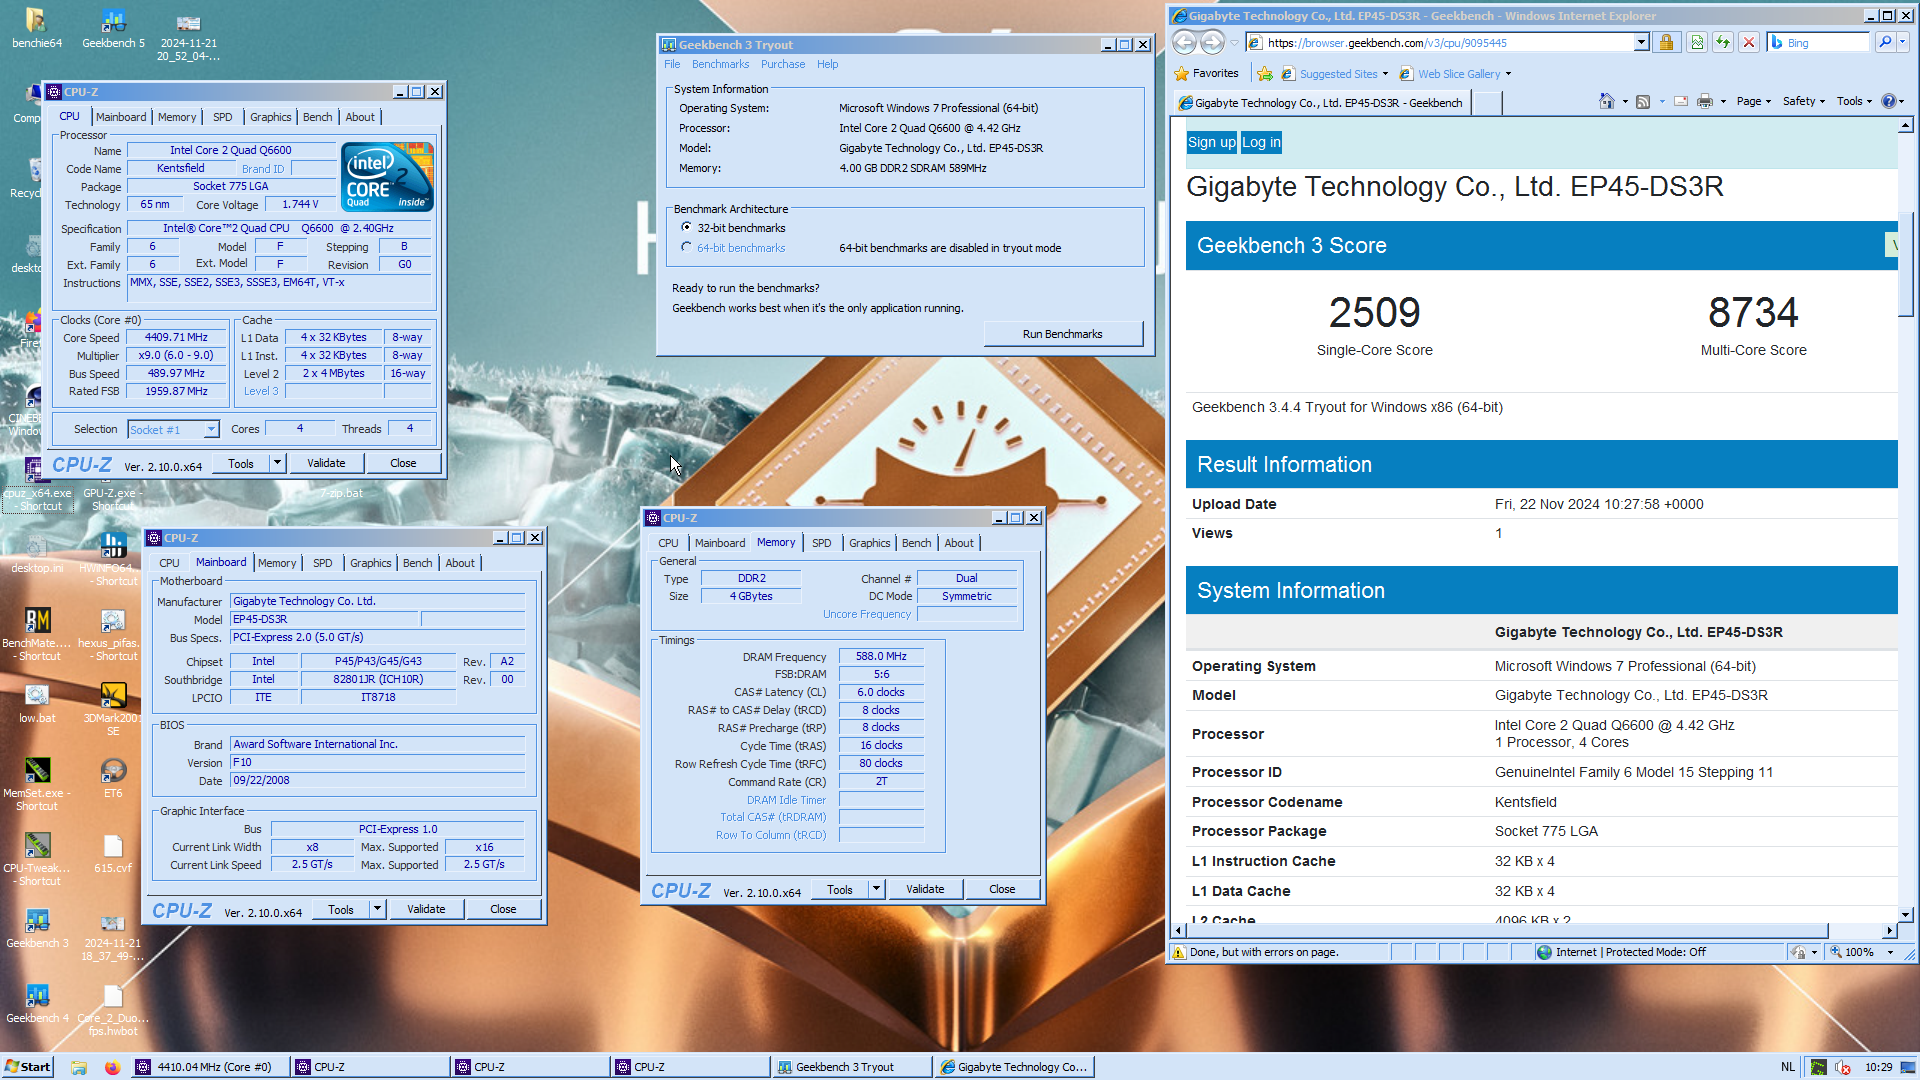The height and width of the screenshot is (1080, 1920).
Task: Select the HWiNFO64 shortcut on desktop
Action: point(113,558)
